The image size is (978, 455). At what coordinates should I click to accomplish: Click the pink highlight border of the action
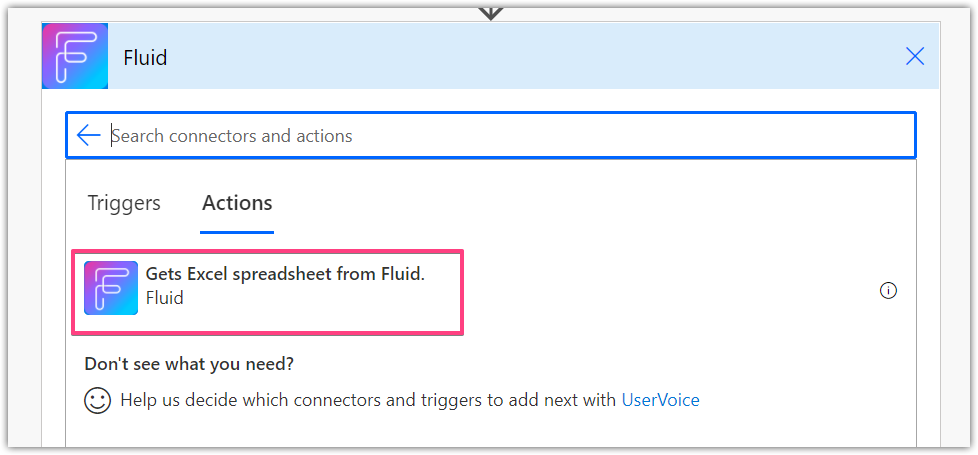(268, 252)
